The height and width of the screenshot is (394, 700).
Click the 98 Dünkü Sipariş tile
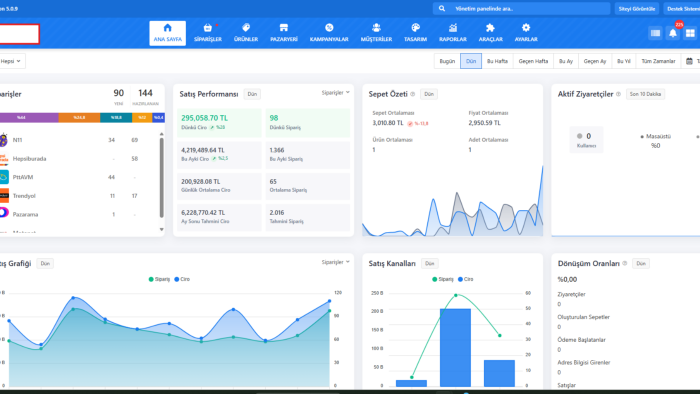point(308,123)
